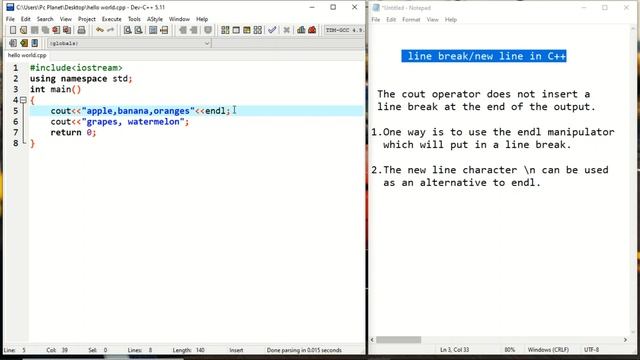
Task: Click the 80% zoom Notepad status entry
Action: [509, 350]
